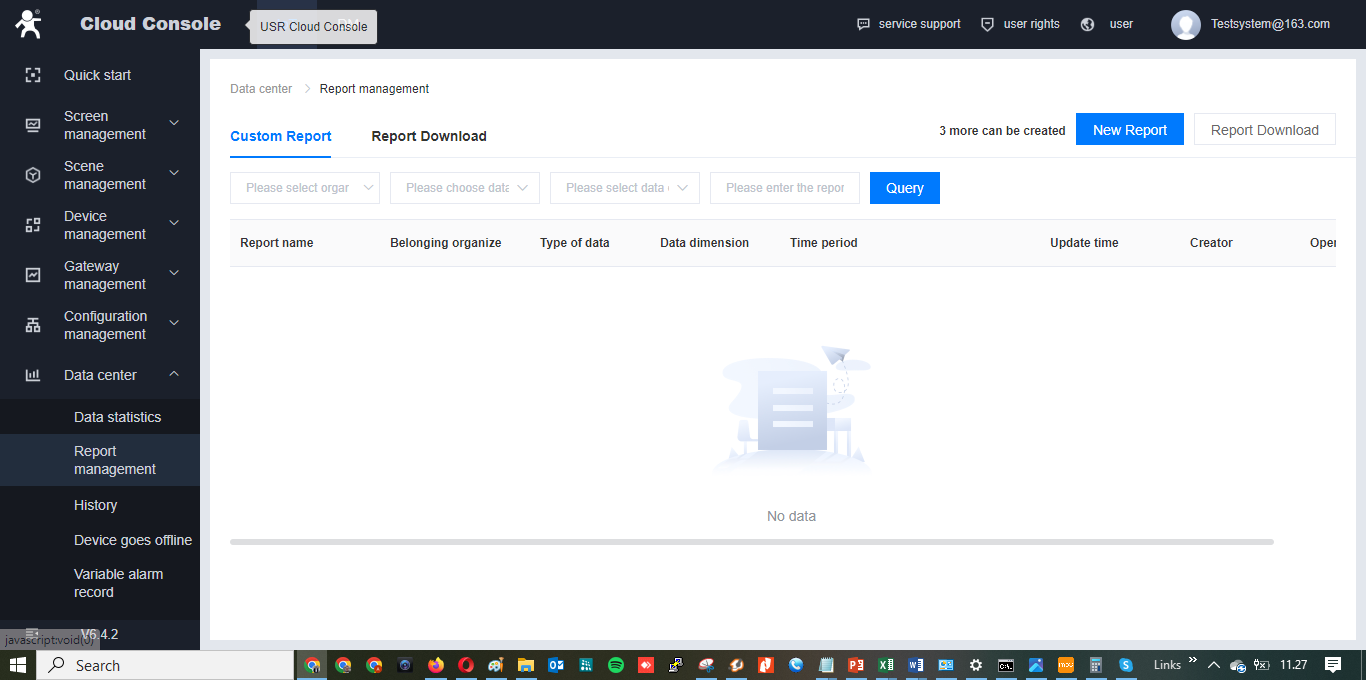The height and width of the screenshot is (680, 1366).
Task: Switch to the Report Download tab
Action: [428, 136]
